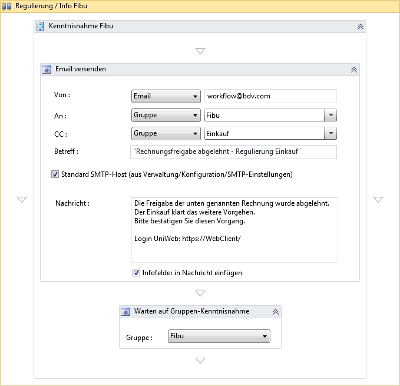
Task: Select the Warten auf Gruppen-Kenntnisnahme header title
Action: [x=192, y=311]
